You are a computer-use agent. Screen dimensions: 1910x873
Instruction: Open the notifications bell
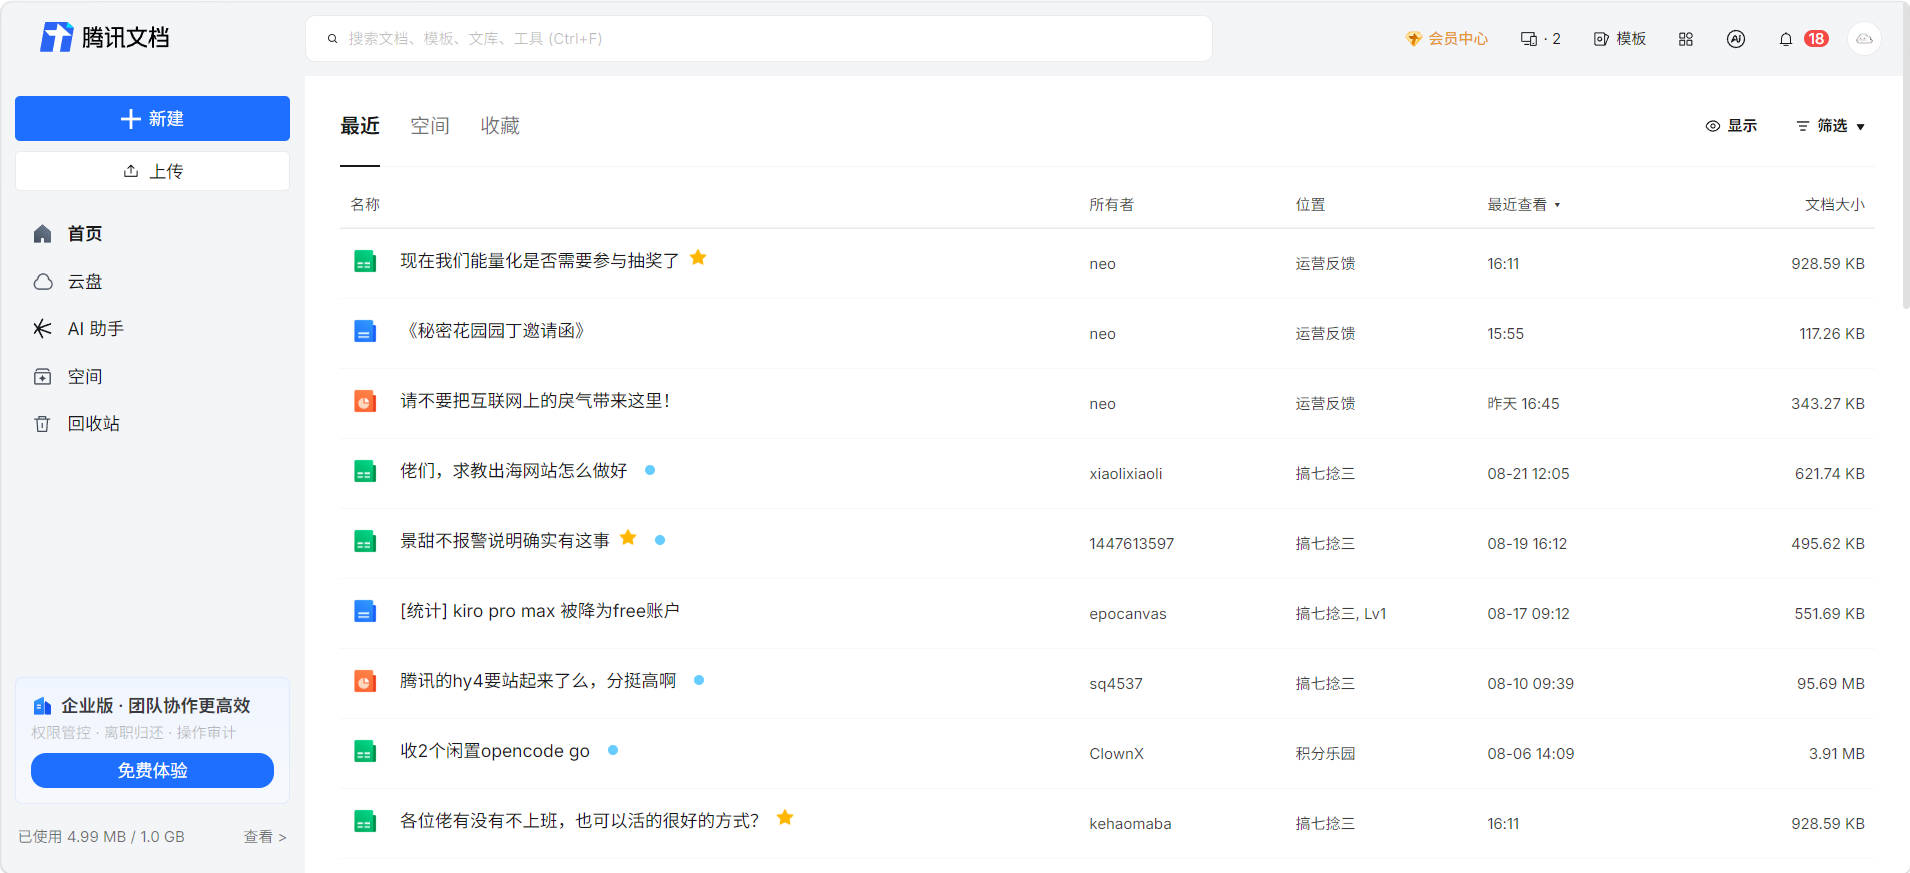pyautogui.click(x=1786, y=39)
